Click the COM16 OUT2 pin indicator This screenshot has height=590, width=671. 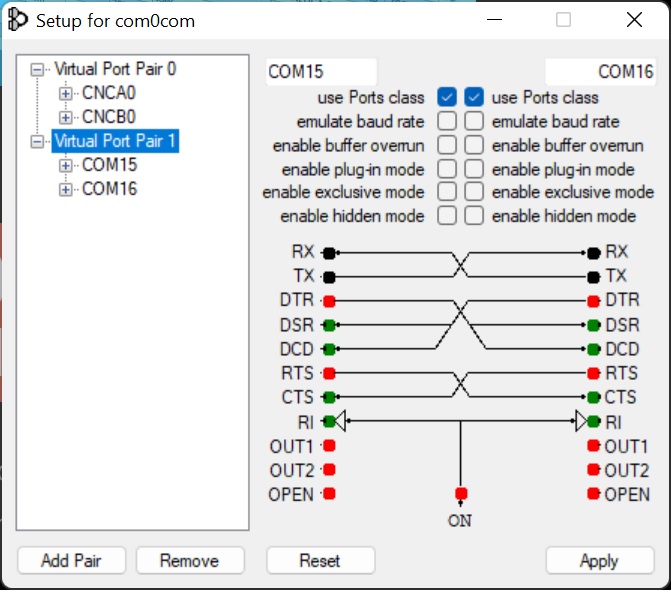[594, 469]
